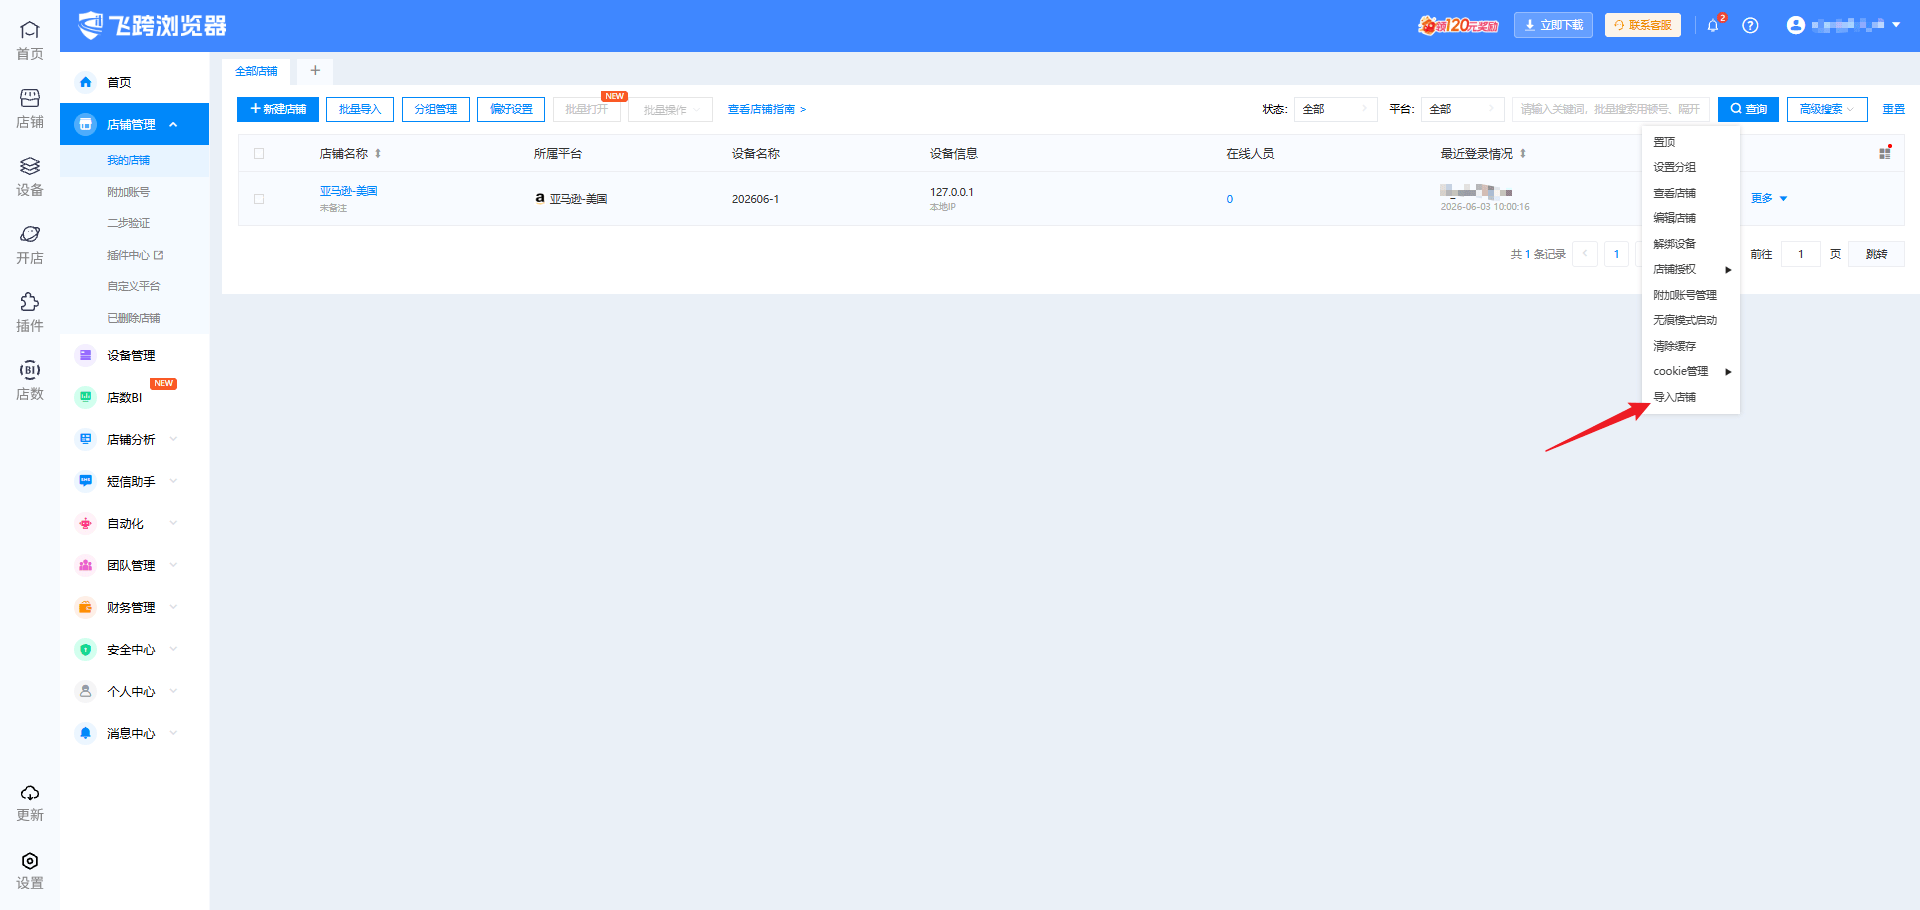Click the 新建店铺 button
The width and height of the screenshot is (1920, 910).
tap(278, 109)
